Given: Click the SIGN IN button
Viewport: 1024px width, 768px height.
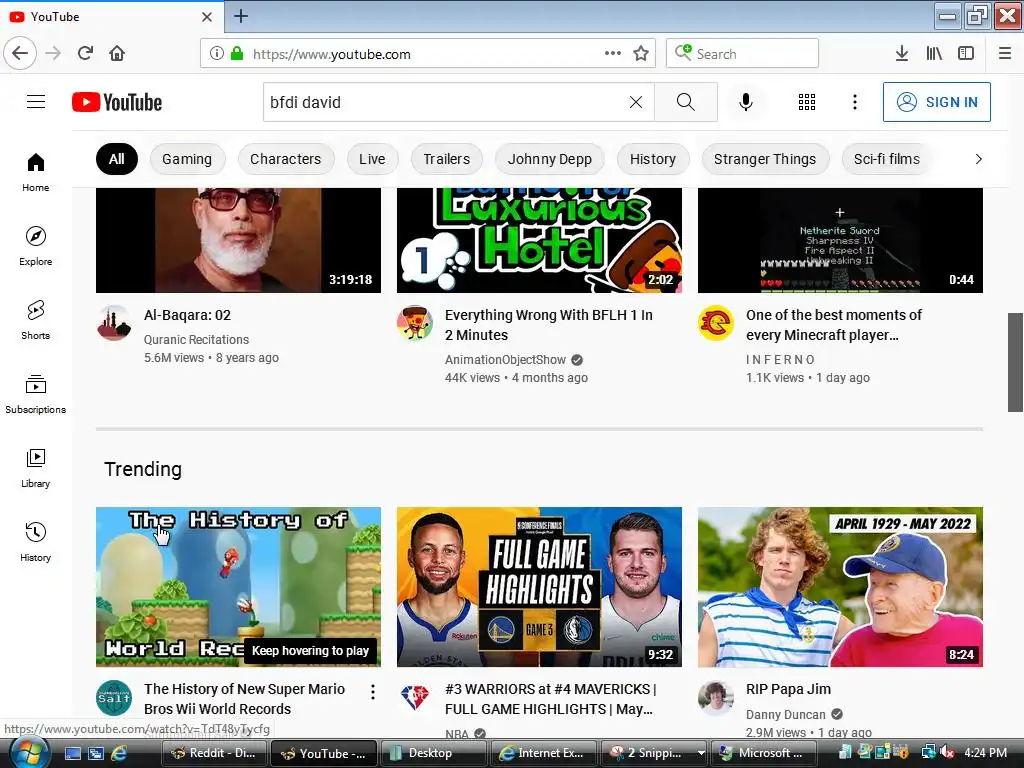Looking at the screenshot, I should [936, 102].
